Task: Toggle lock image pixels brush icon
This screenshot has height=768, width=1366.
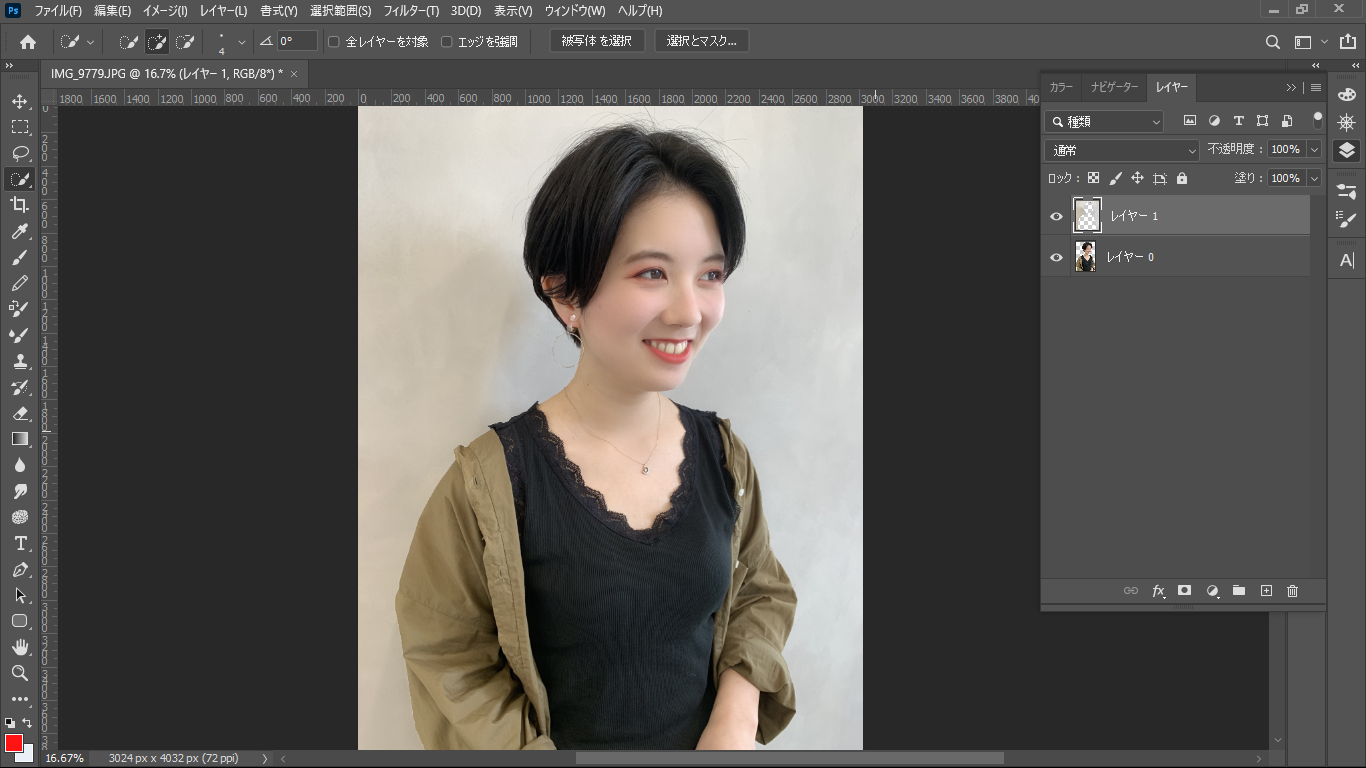Action: (1115, 178)
